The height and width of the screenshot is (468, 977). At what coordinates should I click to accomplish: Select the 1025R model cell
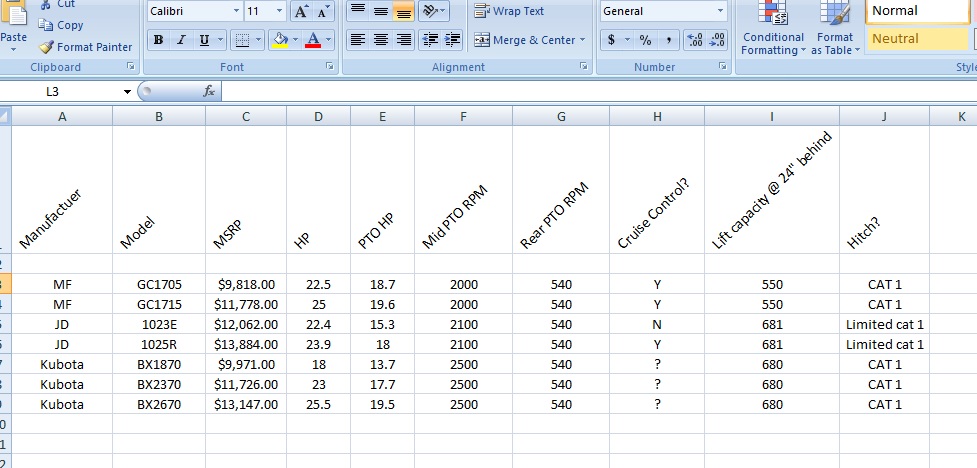pos(159,345)
